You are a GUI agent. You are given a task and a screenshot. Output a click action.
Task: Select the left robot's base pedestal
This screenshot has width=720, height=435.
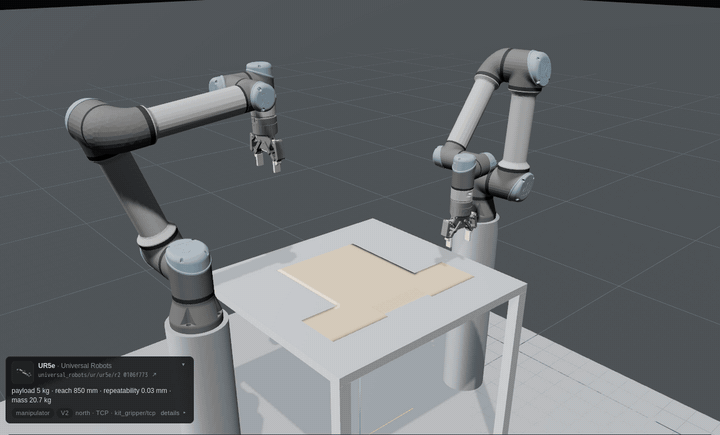point(202,377)
